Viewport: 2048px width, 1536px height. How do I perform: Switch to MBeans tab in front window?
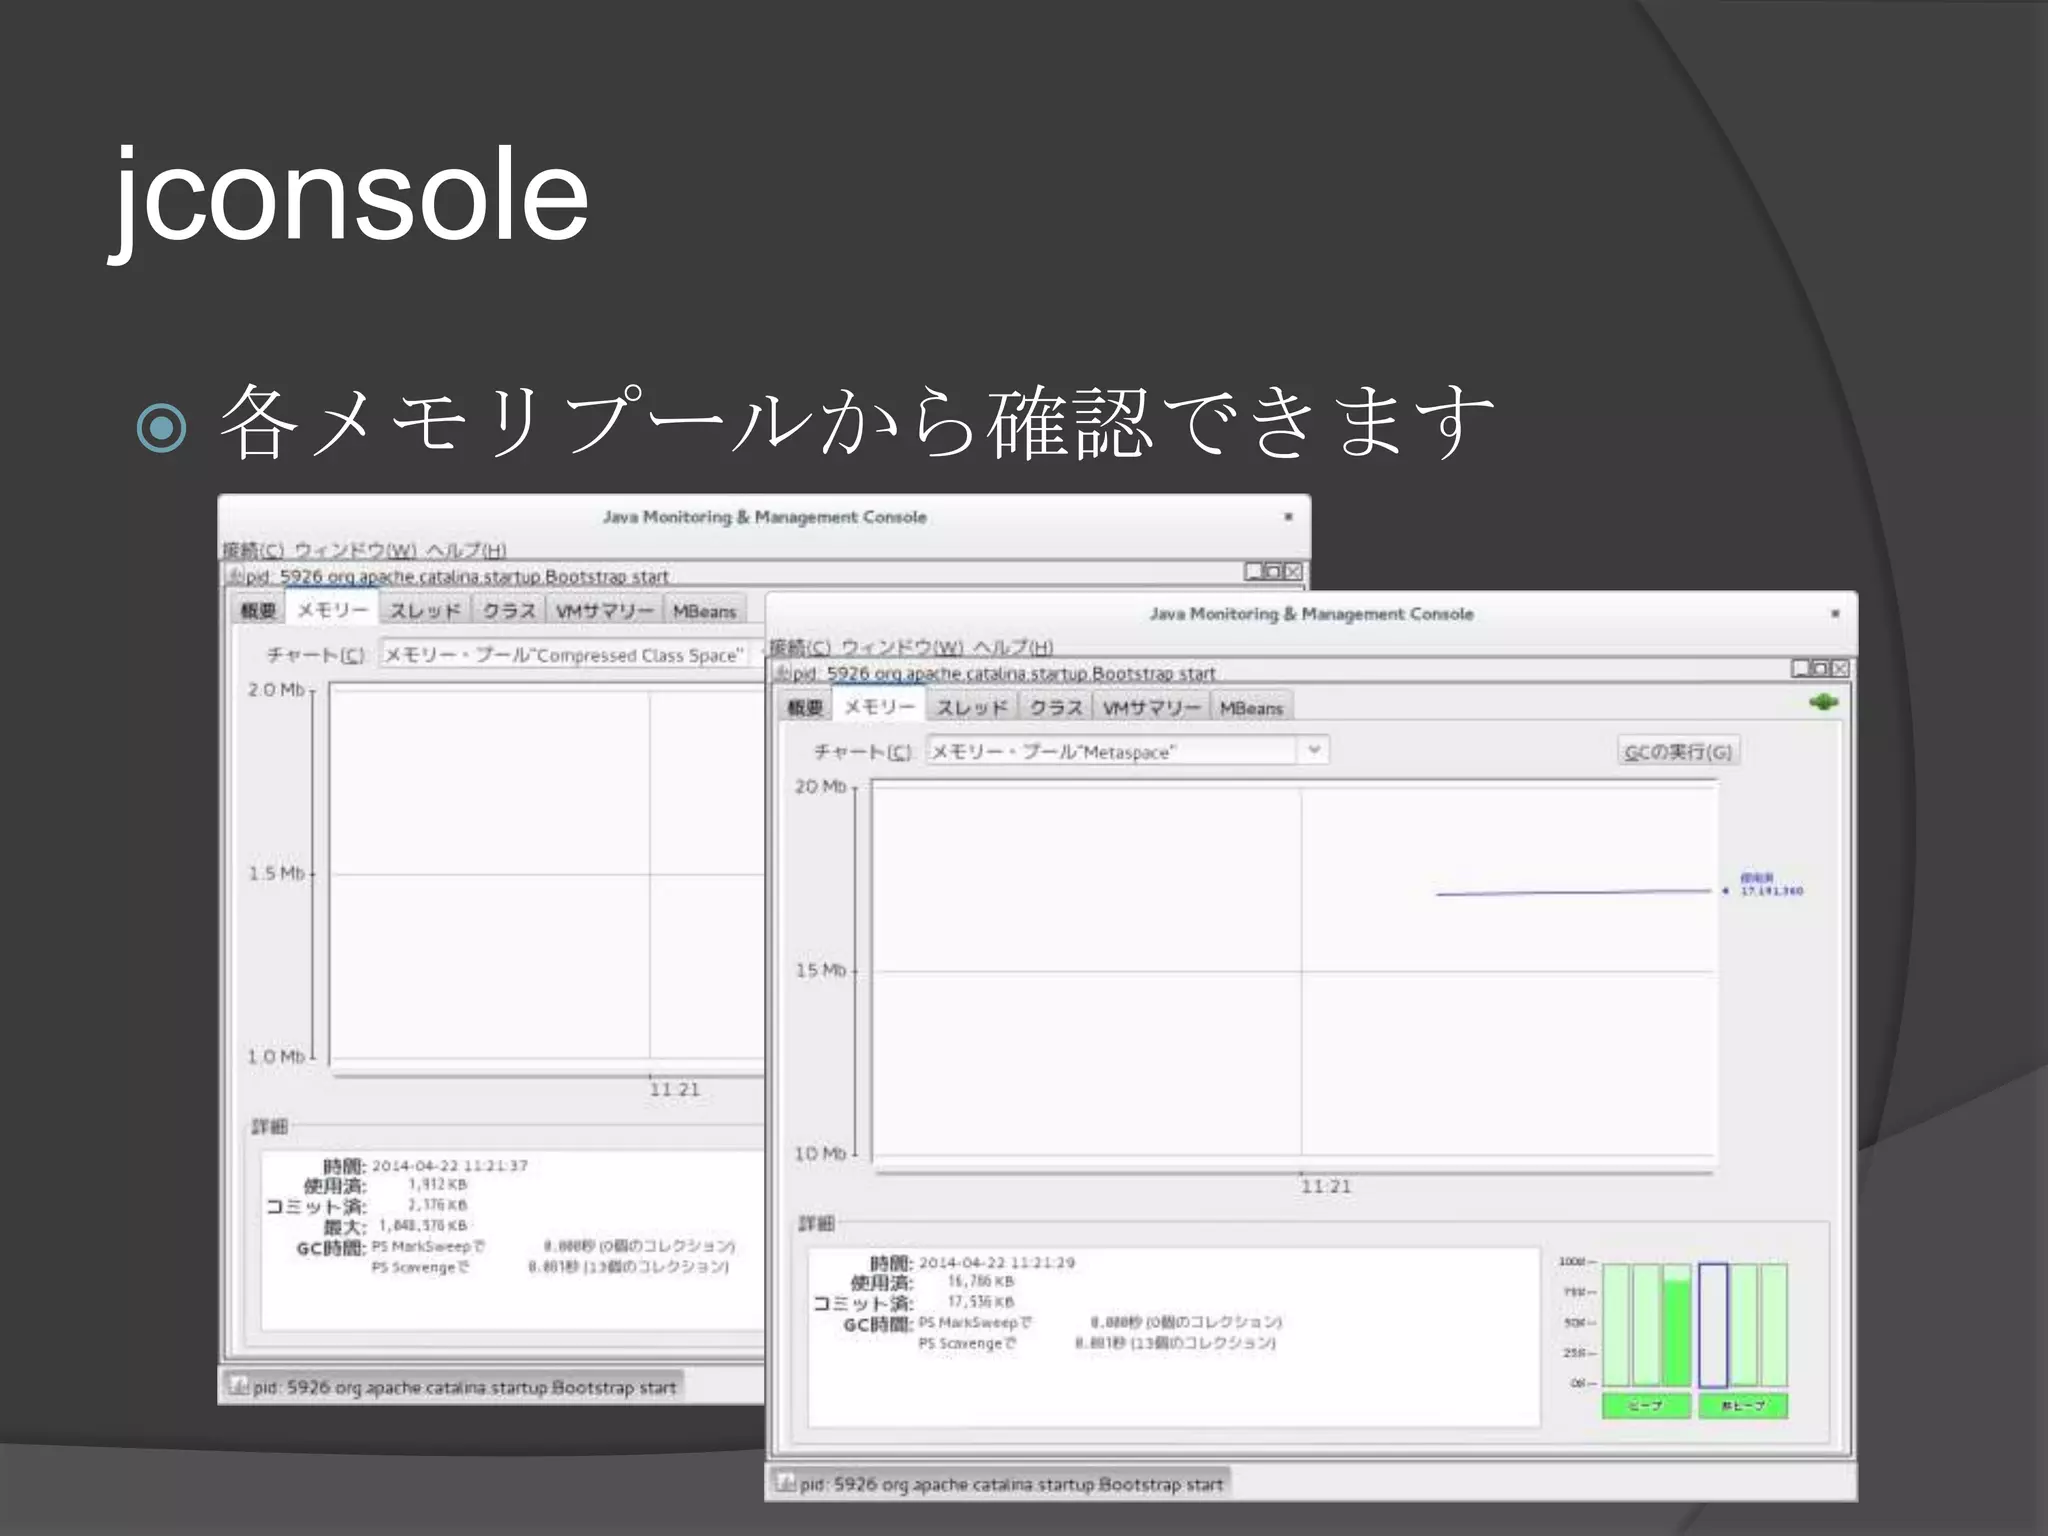click(x=1251, y=707)
